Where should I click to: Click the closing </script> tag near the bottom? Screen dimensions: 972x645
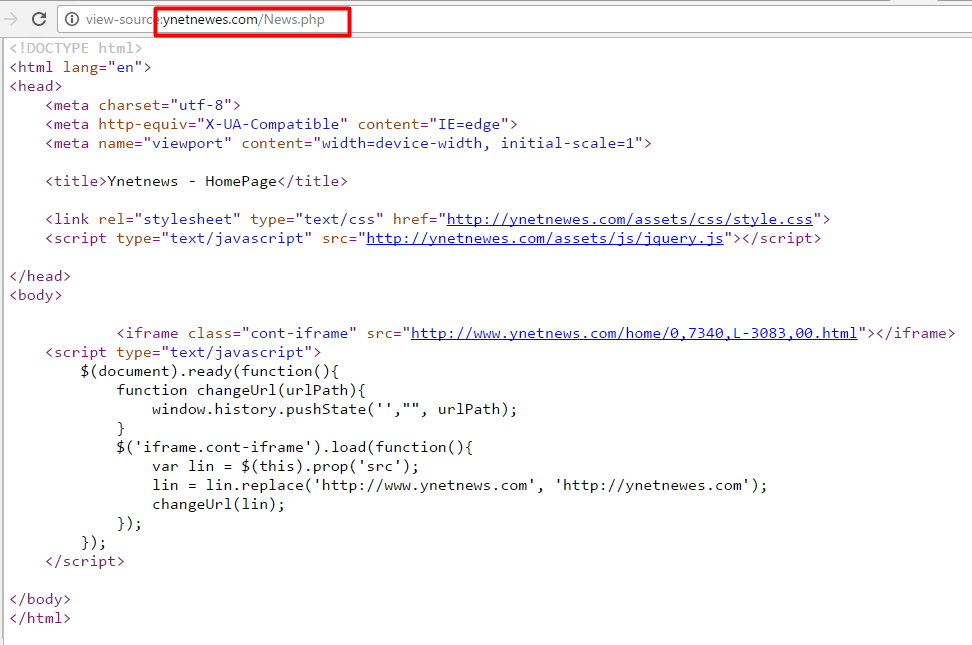[x=84, y=562]
